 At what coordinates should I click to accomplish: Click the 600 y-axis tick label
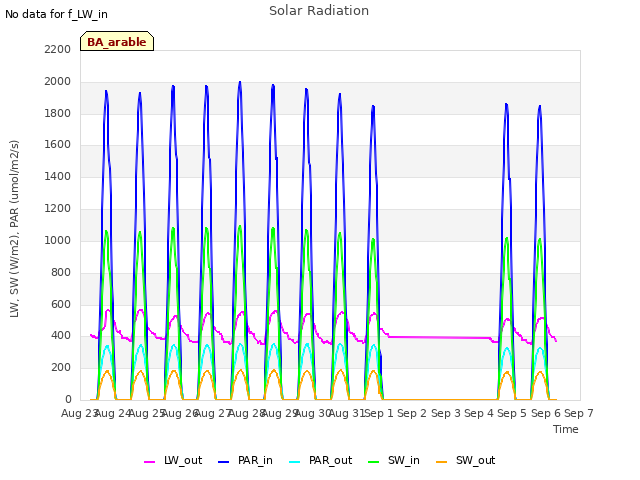tap(61, 304)
